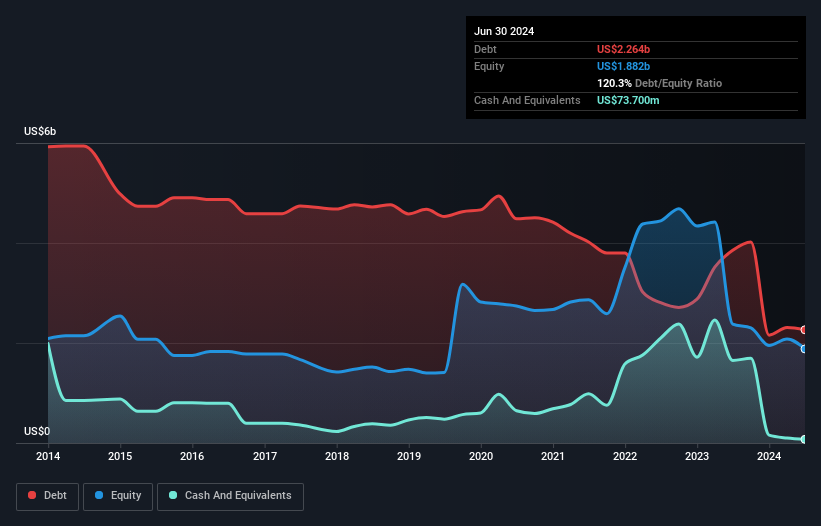Click the 2015 x-axis label
Viewport: 821px width, 526px height.
[120, 456]
